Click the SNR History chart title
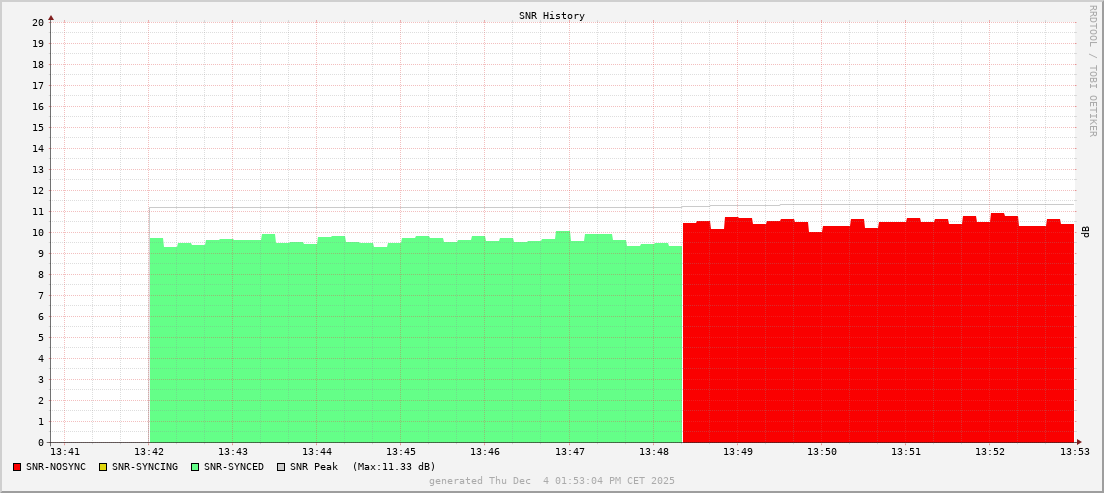 (x=552, y=16)
